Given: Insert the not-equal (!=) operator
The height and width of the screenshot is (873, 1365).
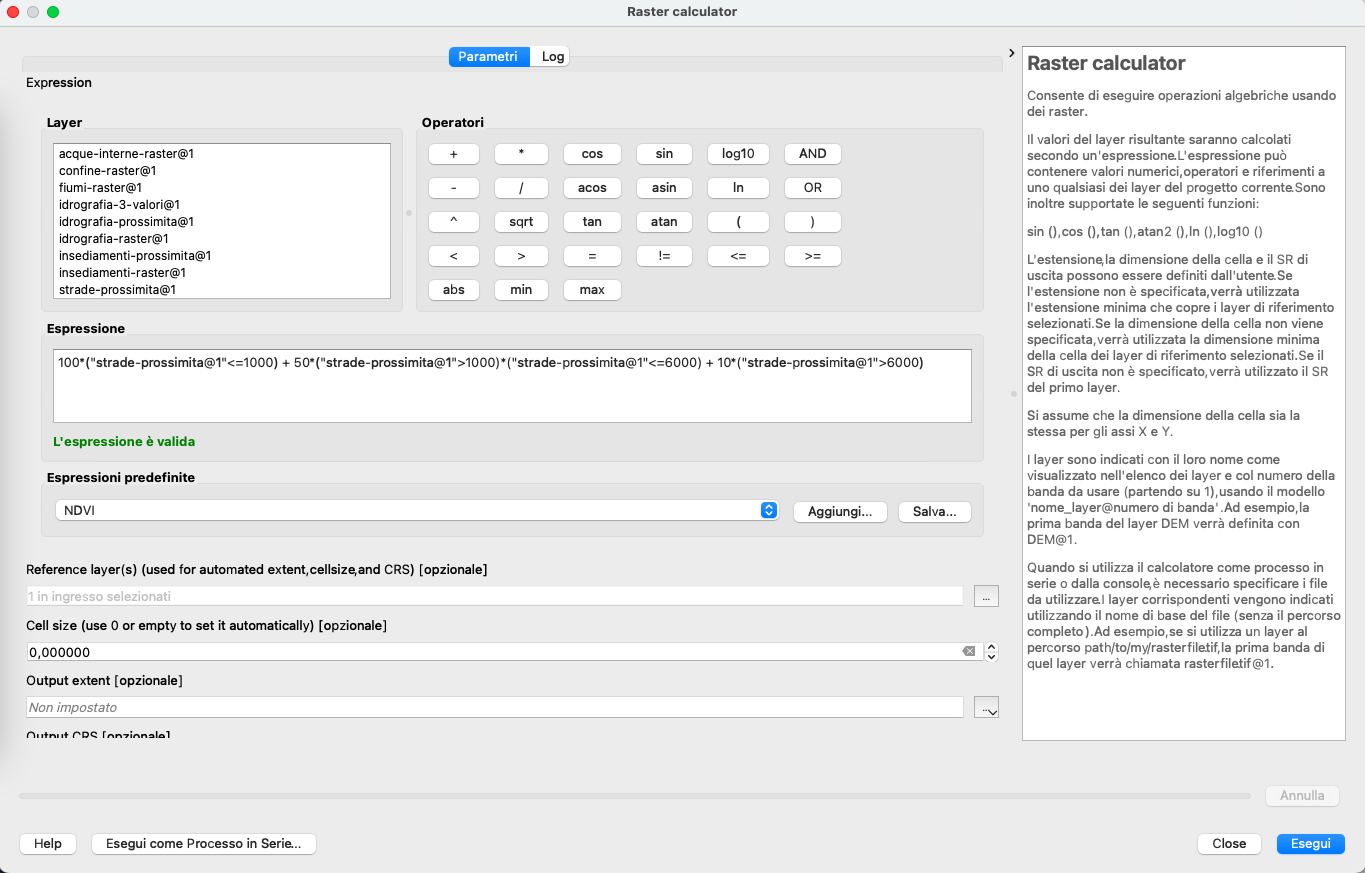Looking at the screenshot, I should [664, 256].
